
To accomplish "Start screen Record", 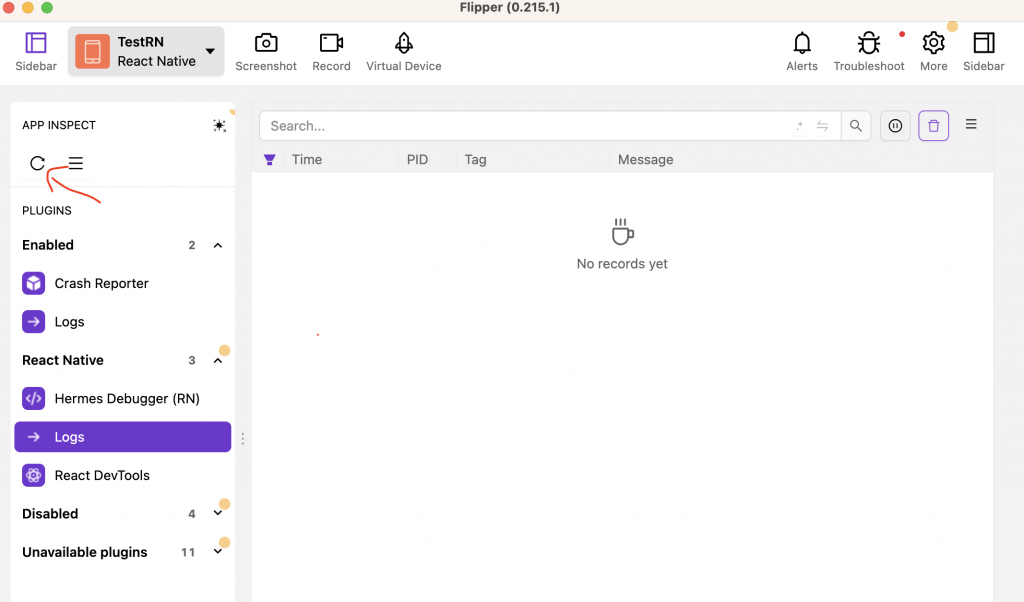I will tap(331, 52).
